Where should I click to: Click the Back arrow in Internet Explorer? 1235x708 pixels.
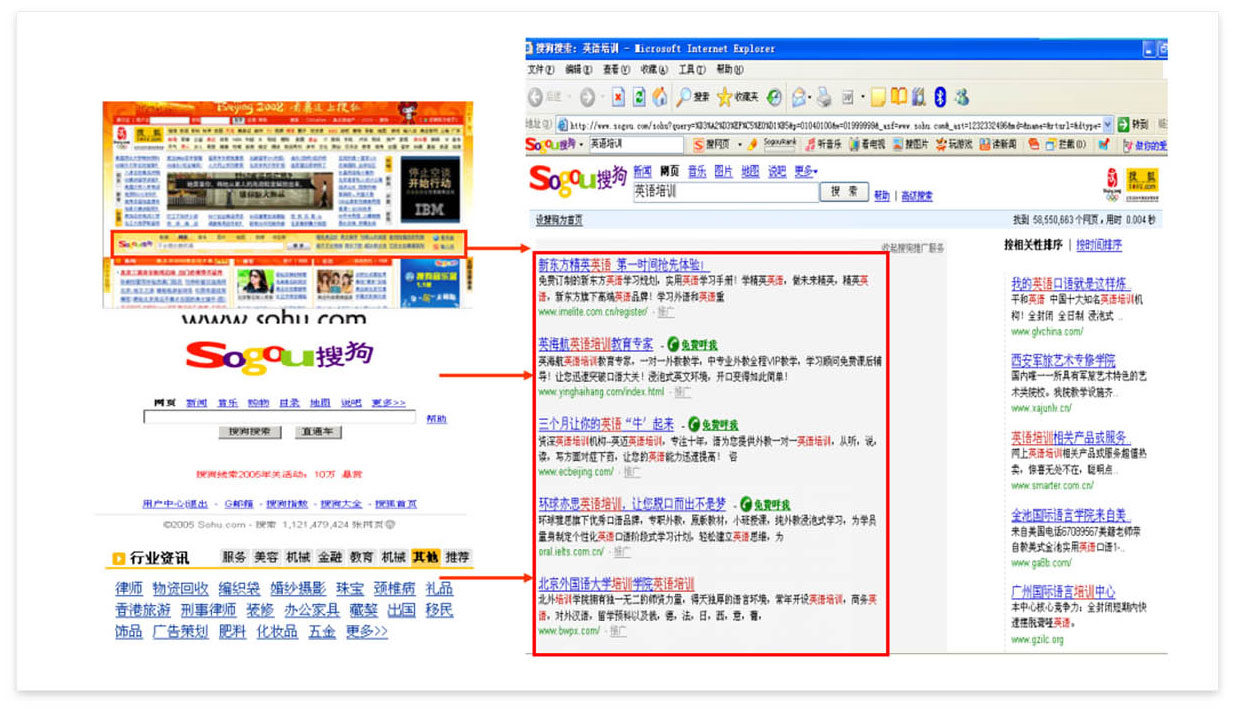[x=537, y=97]
